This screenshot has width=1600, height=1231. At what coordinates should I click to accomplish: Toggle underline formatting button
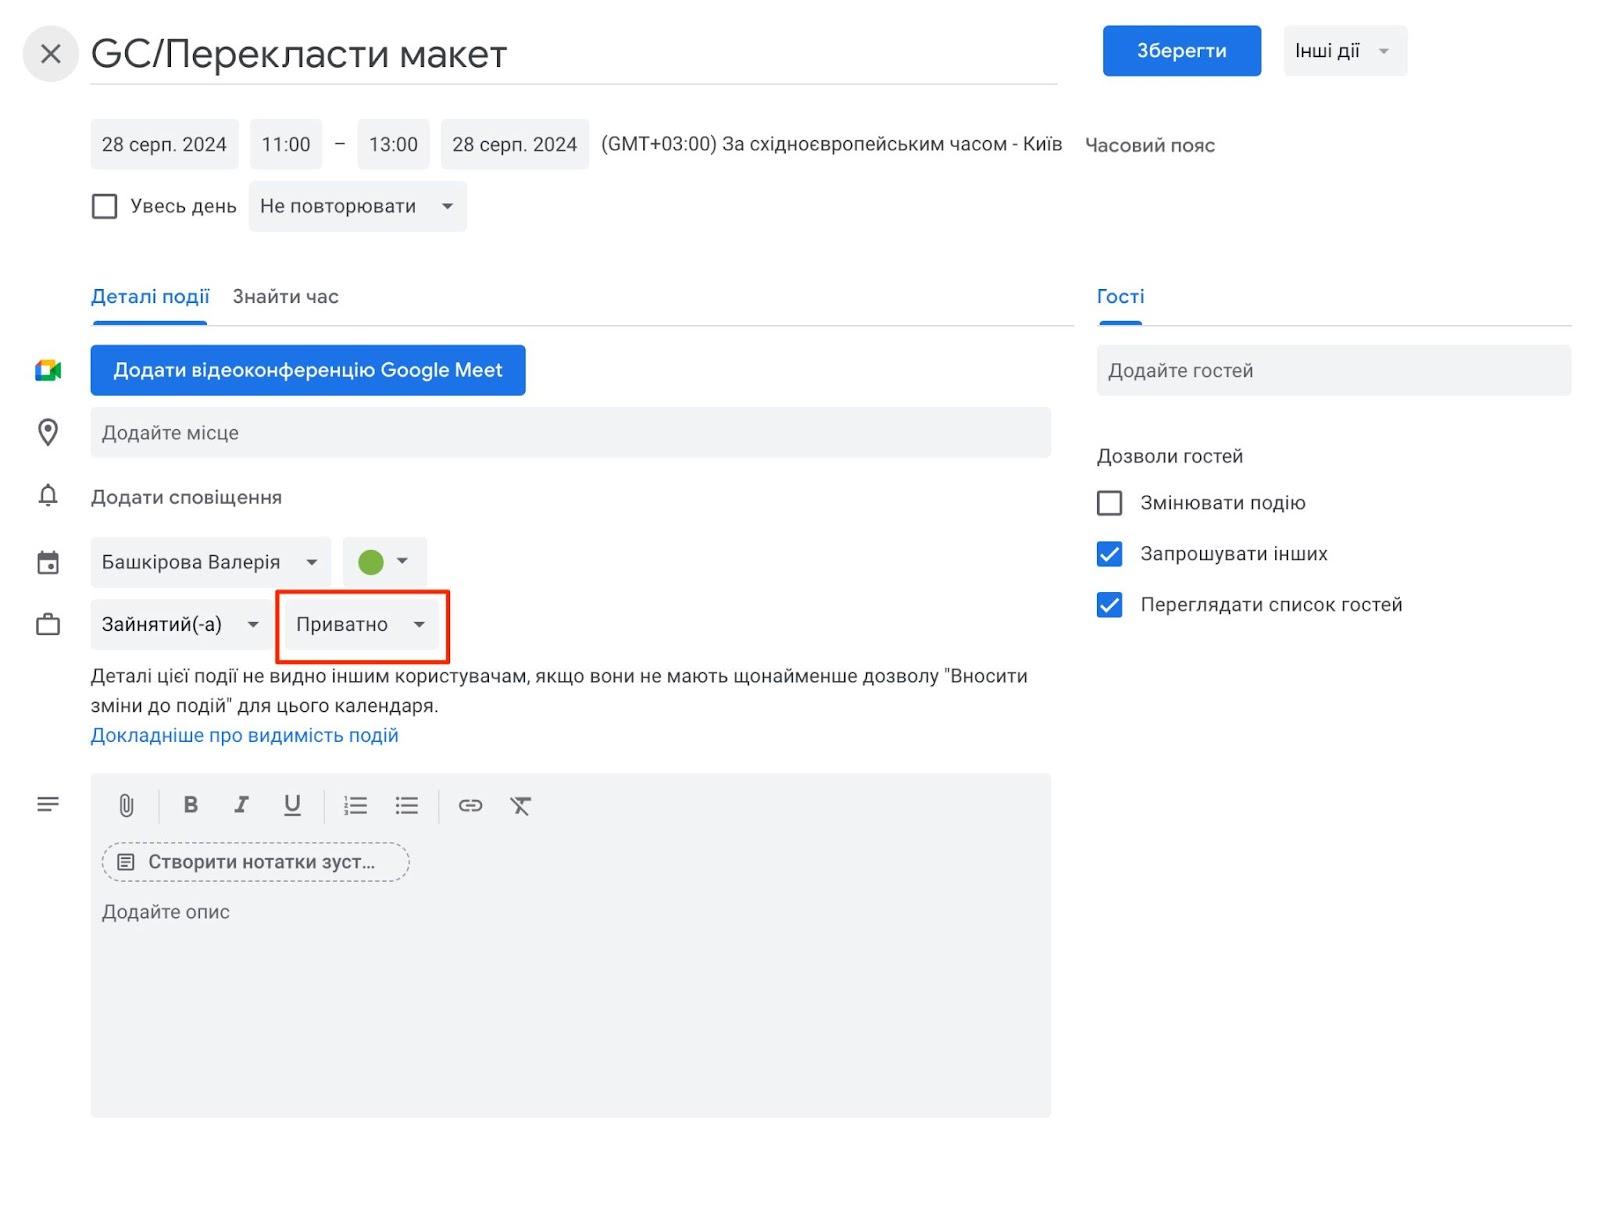292,805
